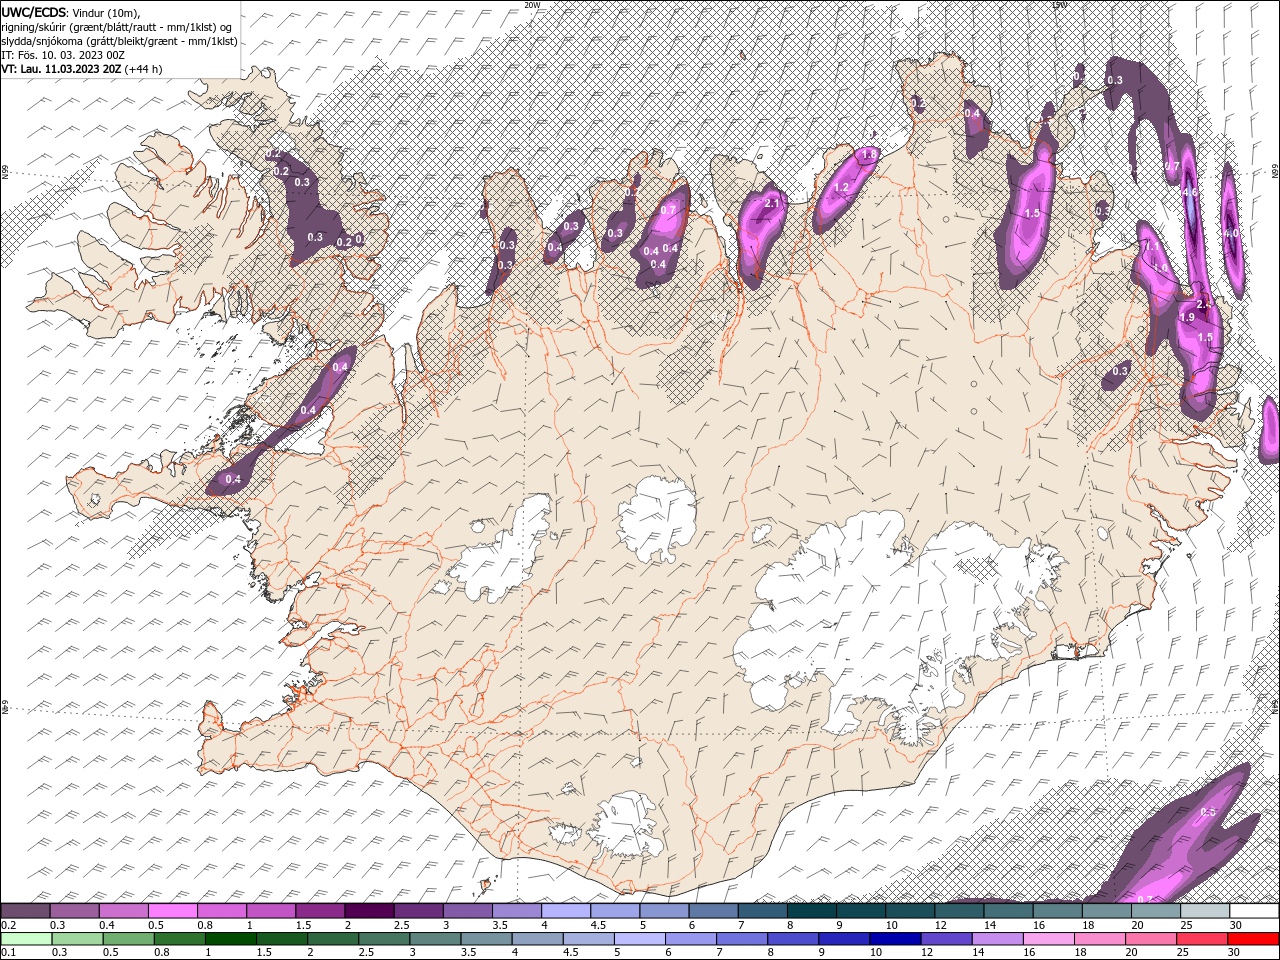Screen dimensions: 1280x960
Task: Select the top legend row swatch labeled 6
Action: pyautogui.click(x=712, y=911)
